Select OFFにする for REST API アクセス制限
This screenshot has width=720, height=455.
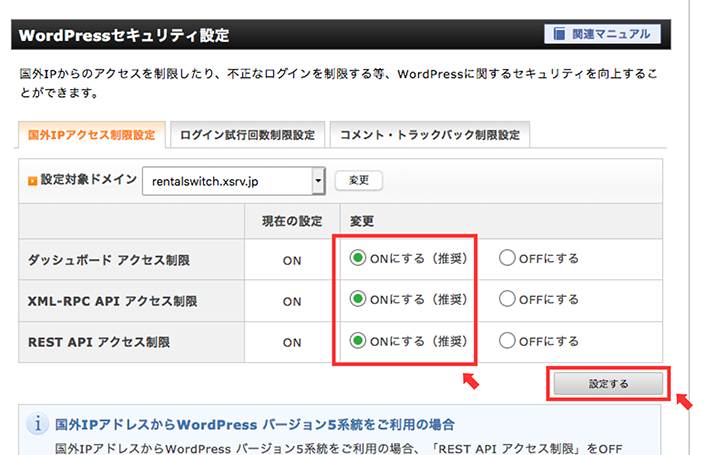pyautogui.click(x=507, y=341)
